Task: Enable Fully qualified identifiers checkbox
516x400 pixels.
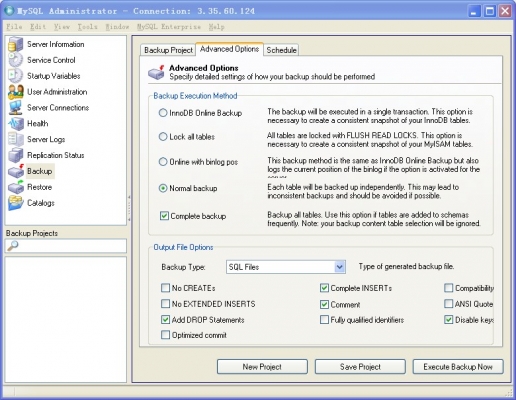Action: tap(324, 320)
